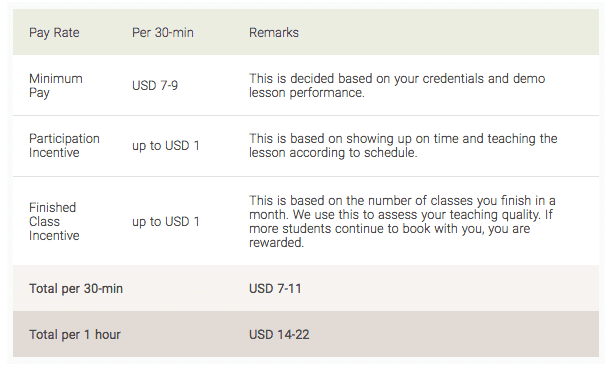
Task: Click the Pay Rate column header
Action: [x=54, y=33]
